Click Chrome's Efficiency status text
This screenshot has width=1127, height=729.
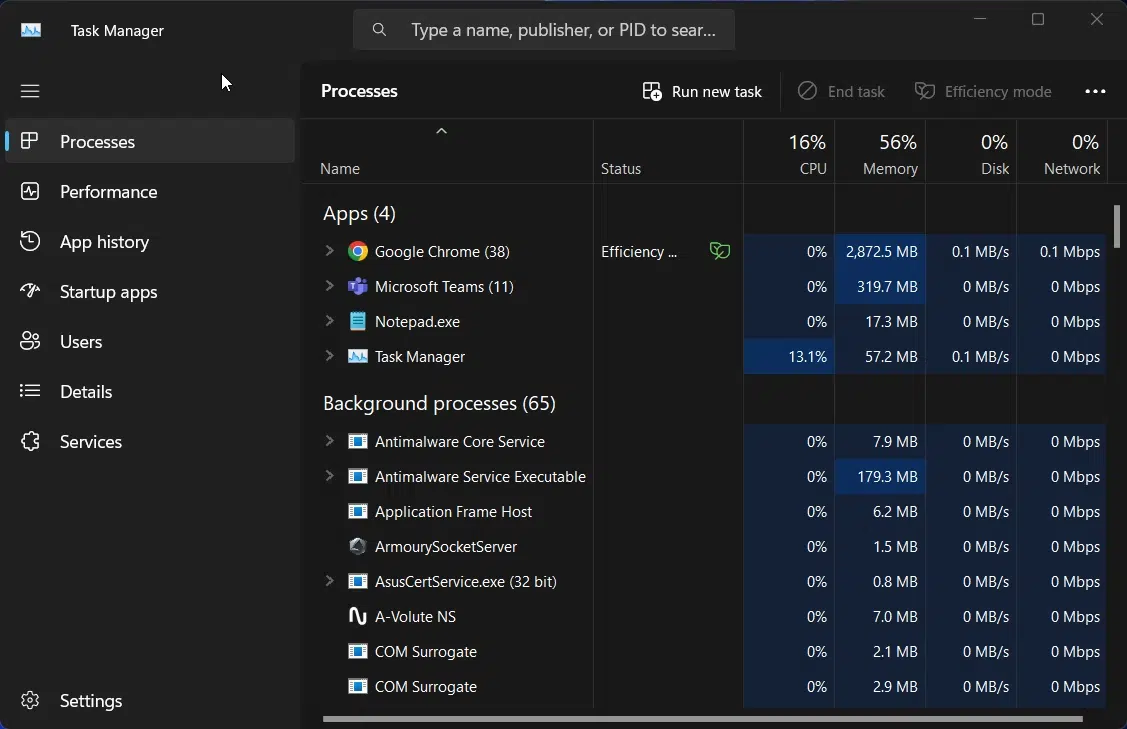tap(639, 252)
